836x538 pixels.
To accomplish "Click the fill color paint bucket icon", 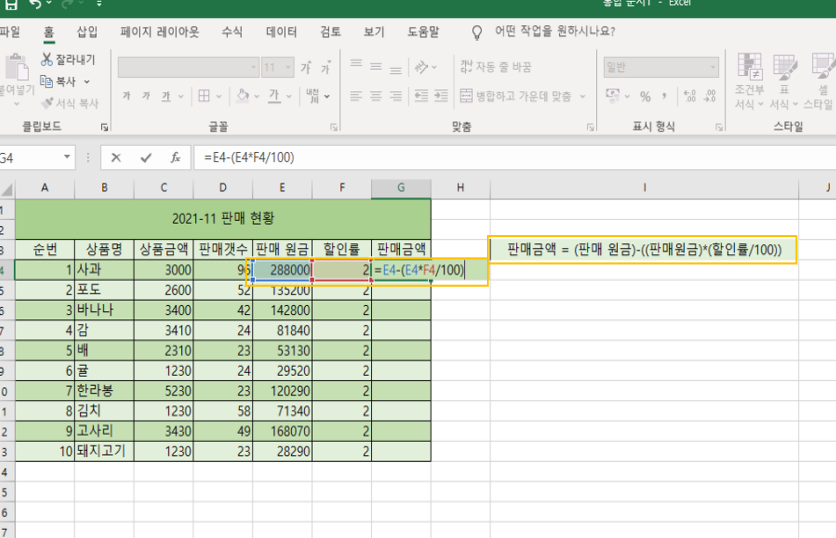I will click(x=243, y=96).
